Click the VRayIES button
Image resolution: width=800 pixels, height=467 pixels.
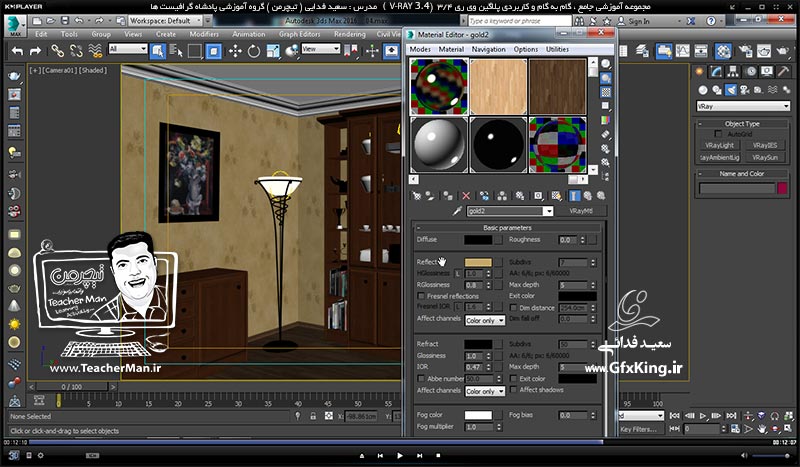[x=765, y=145]
